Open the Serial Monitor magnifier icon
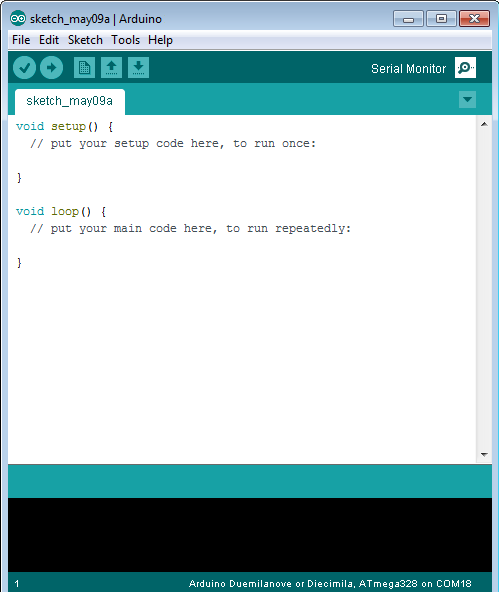The width and height of the screenshot is (499, 592). coord(465,68)
